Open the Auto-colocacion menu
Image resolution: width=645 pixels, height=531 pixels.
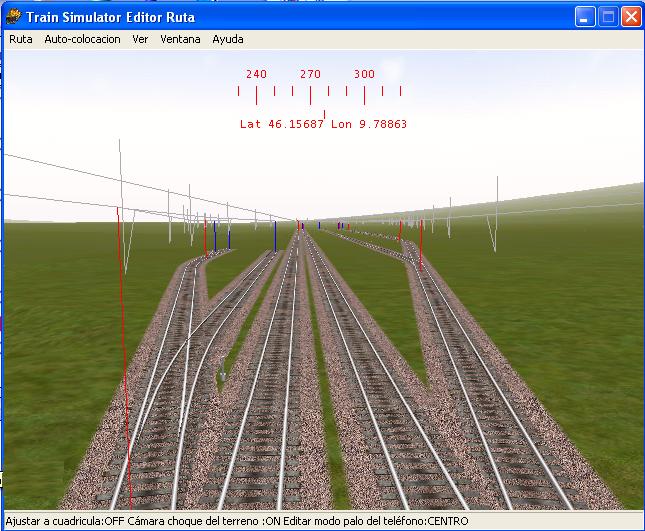82,39
